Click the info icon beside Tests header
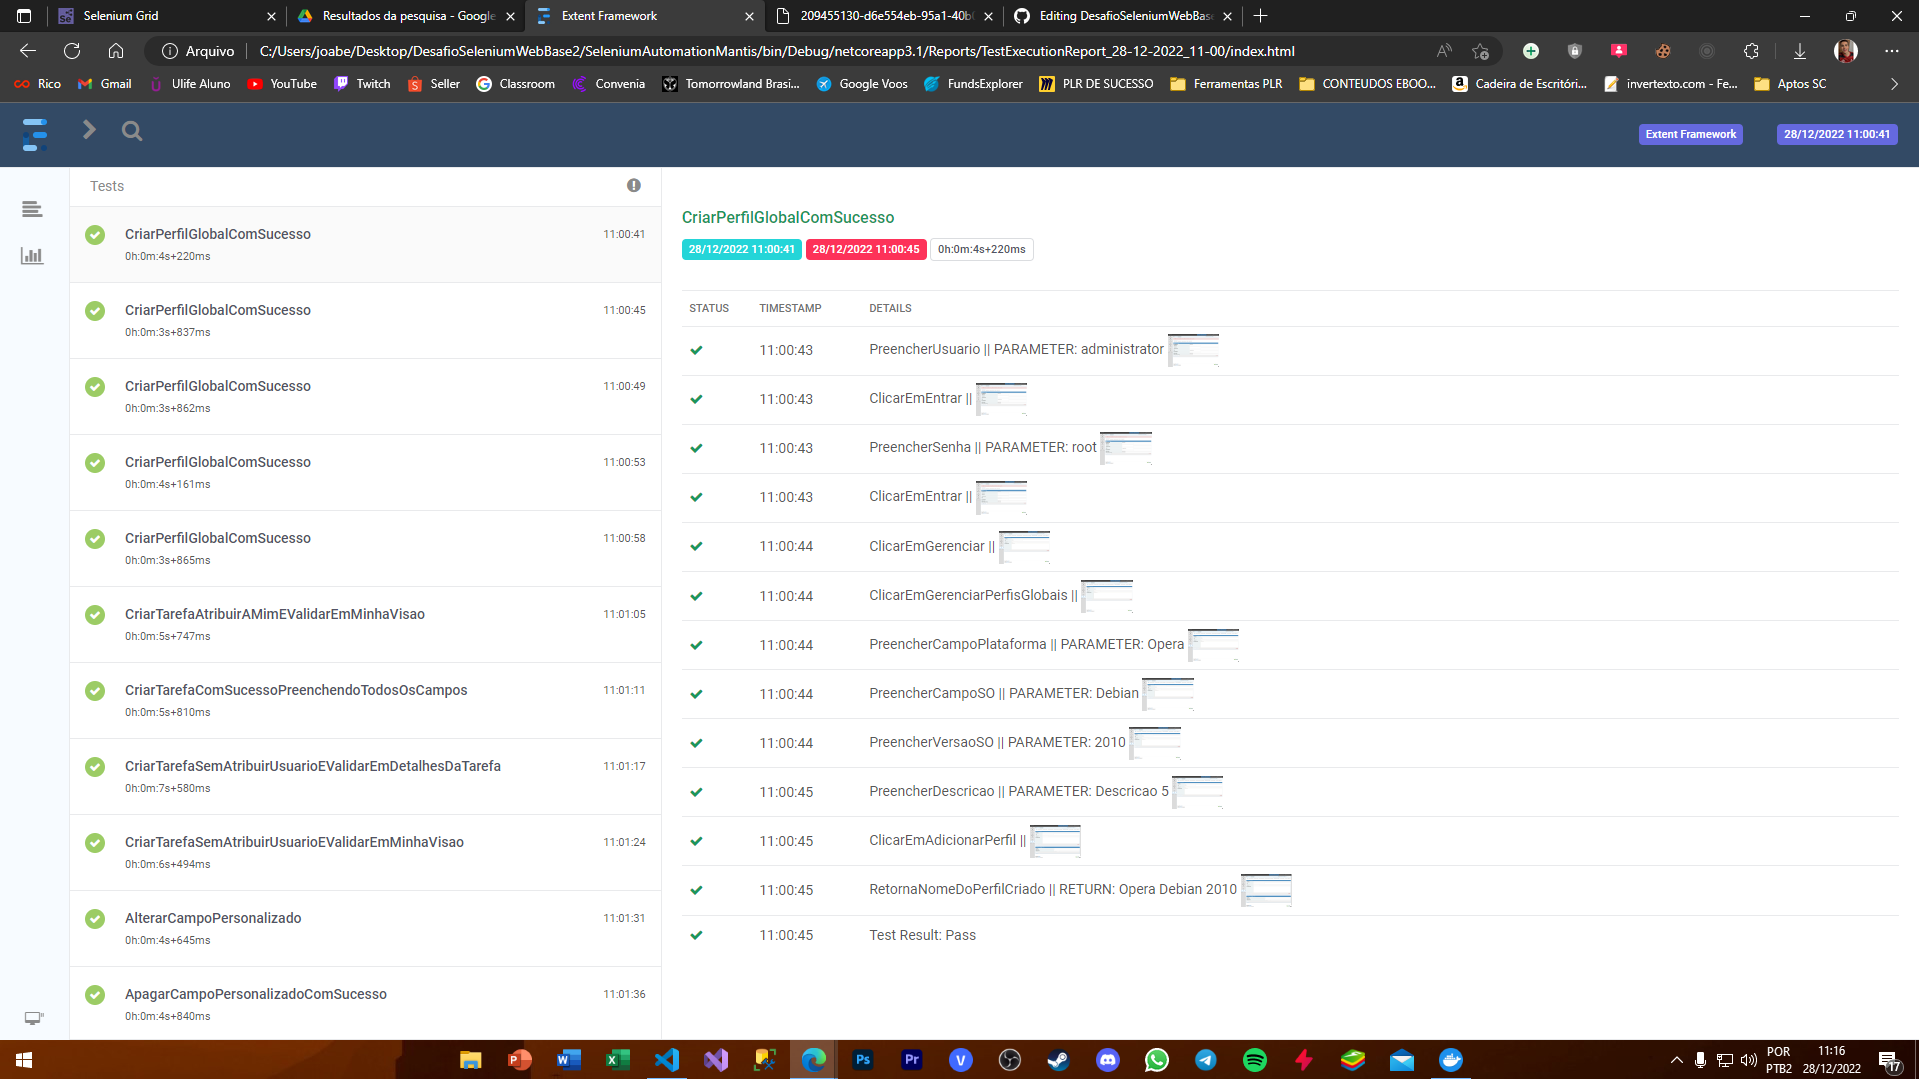This screenshot has width=1919, height=1079. tap(633, 185)
